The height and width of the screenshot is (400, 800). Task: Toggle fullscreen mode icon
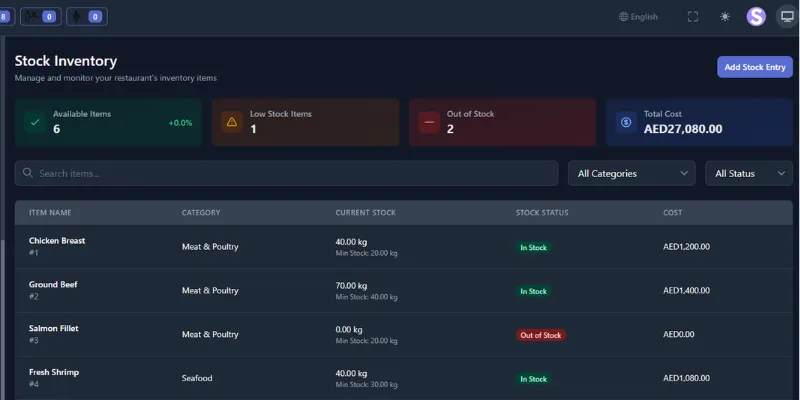point(693,17)
